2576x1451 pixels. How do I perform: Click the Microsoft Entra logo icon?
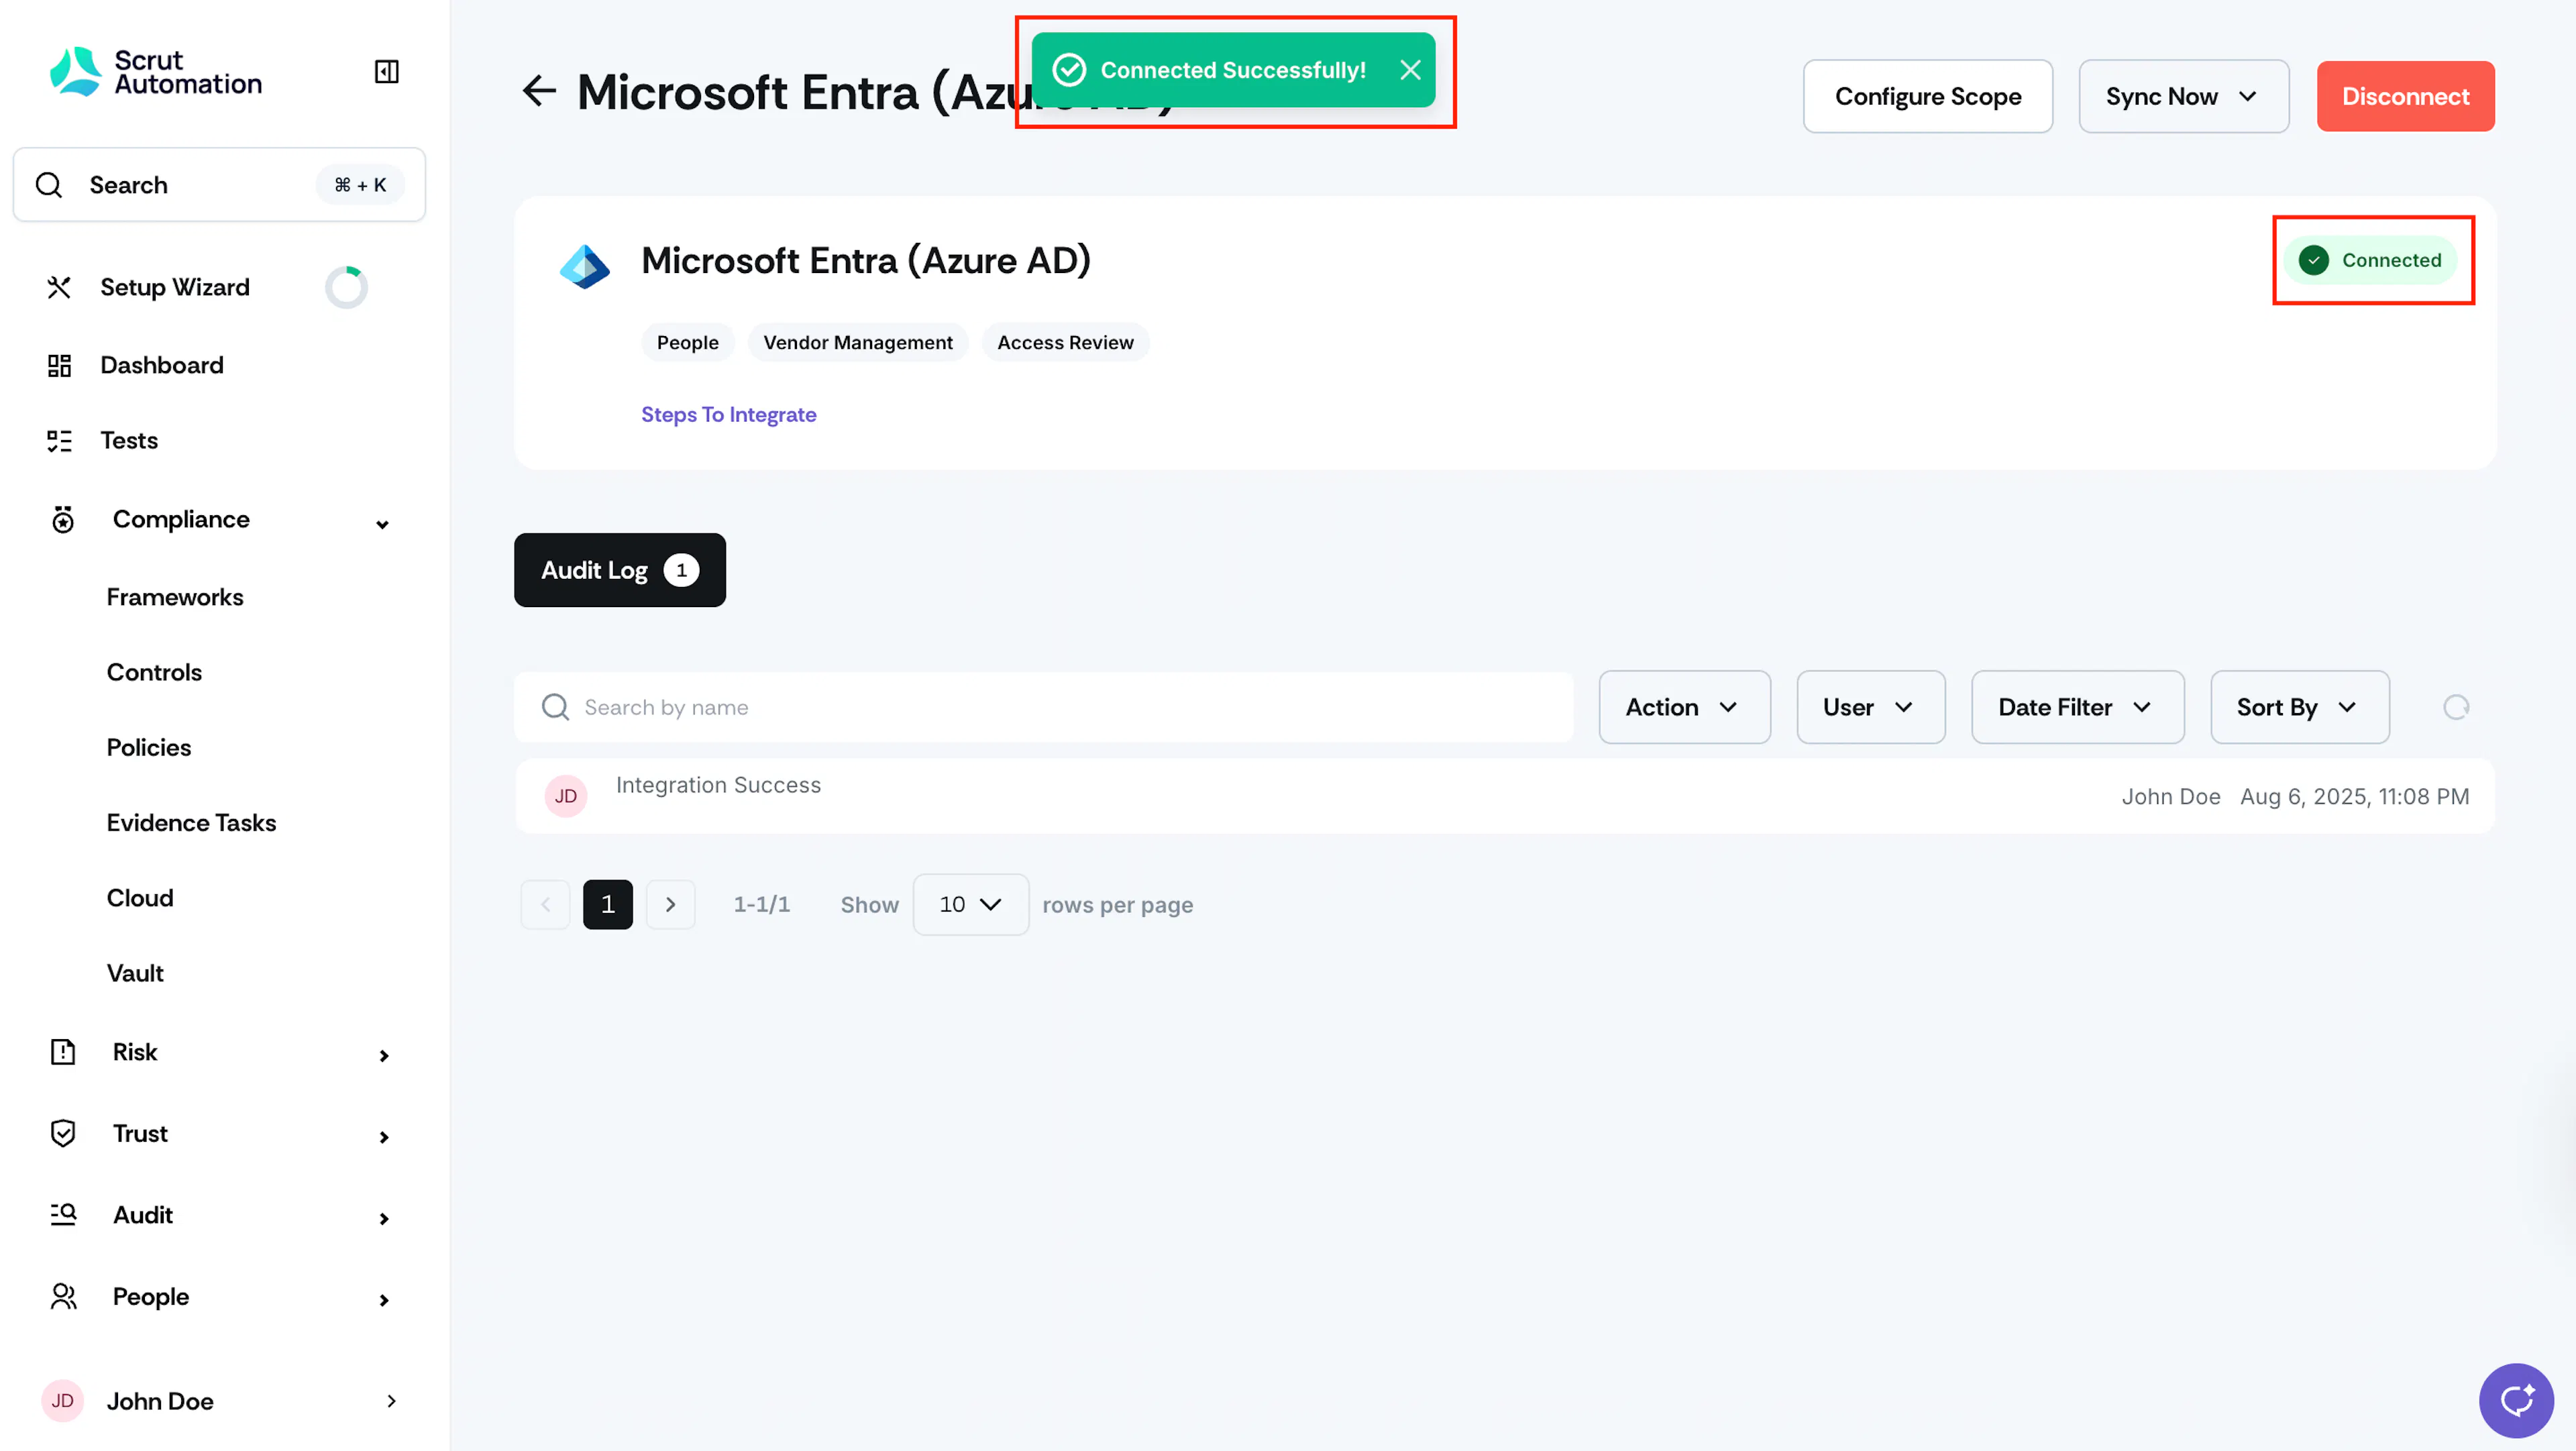click(x=584, y=266)
